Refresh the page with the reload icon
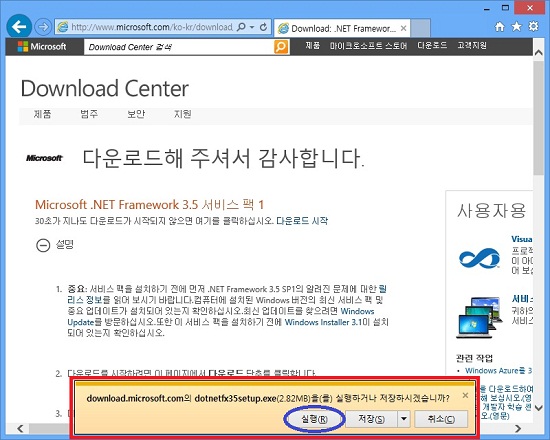 [263, 27]
